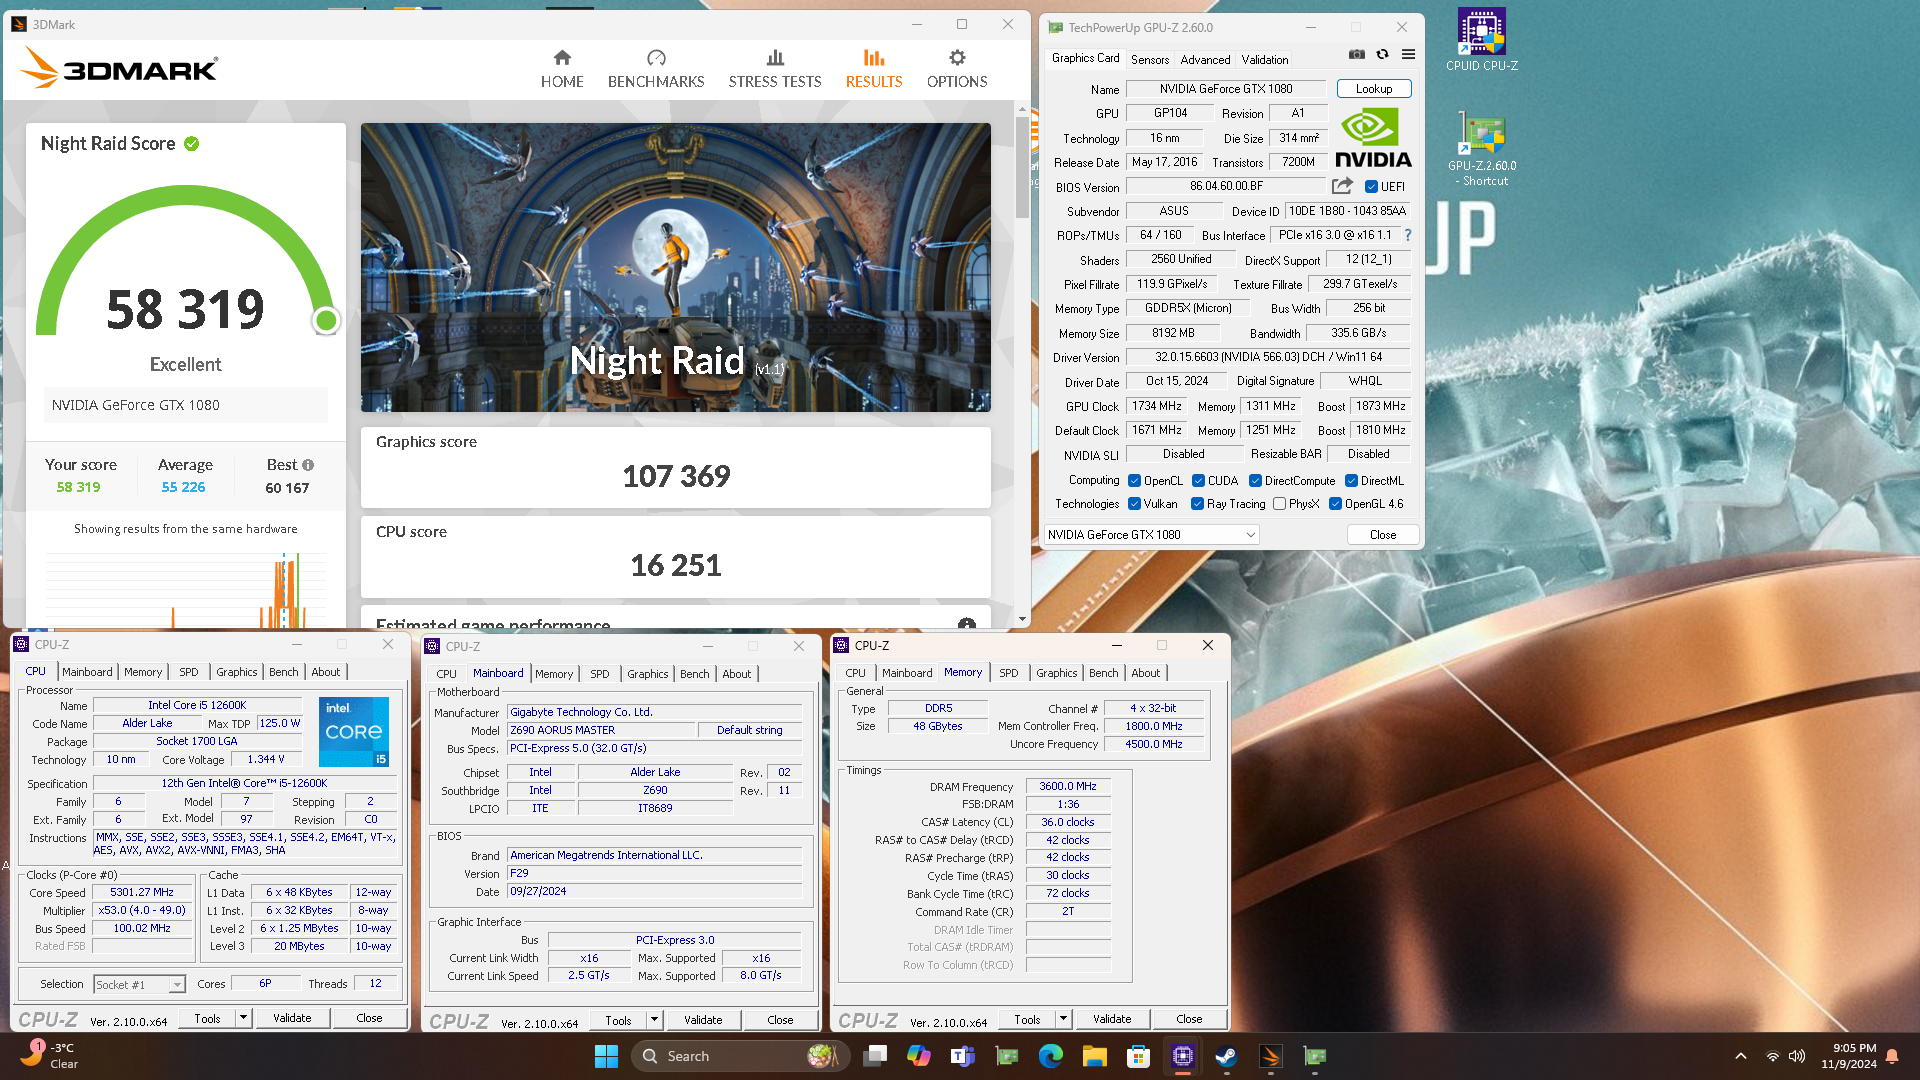The height and width of the screenshot is (1080, 1920).
Task: Expand Tools arrow in CPU-Z Mainboard window
Action: [654, 1020]
